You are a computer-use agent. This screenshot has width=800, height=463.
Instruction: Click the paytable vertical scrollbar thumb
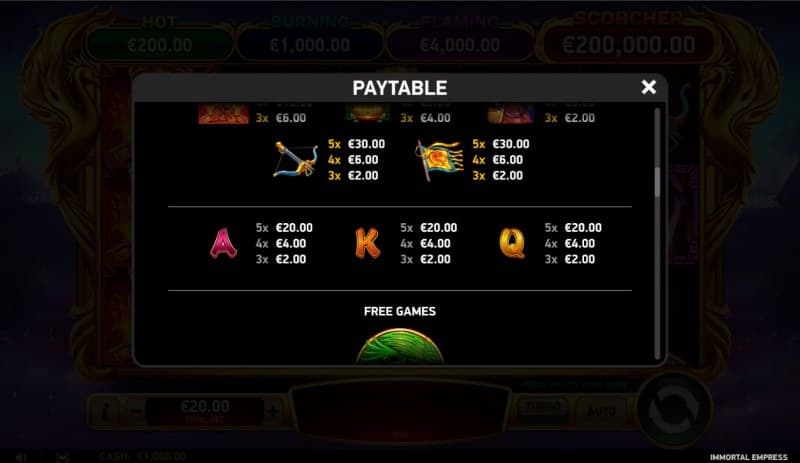click(657, 182)
